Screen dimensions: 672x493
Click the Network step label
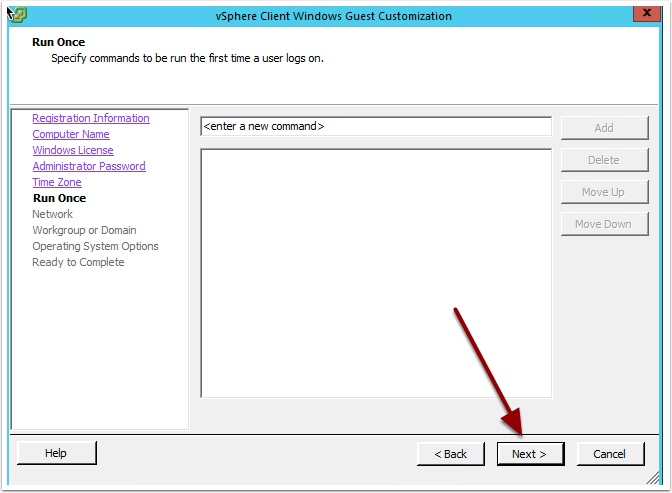pyautogui.click(x=52, y=214)
